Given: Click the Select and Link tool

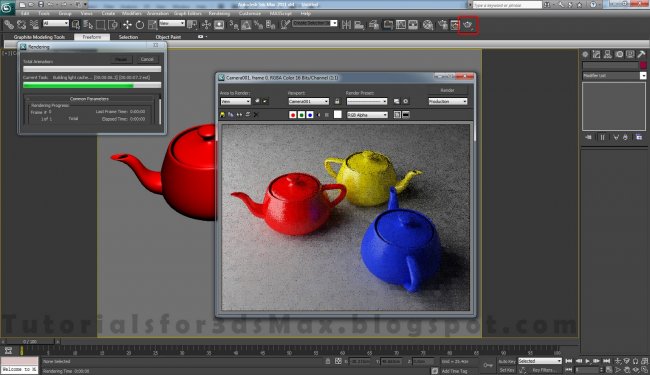Looking at the screenshot, I should pos(9,25).
